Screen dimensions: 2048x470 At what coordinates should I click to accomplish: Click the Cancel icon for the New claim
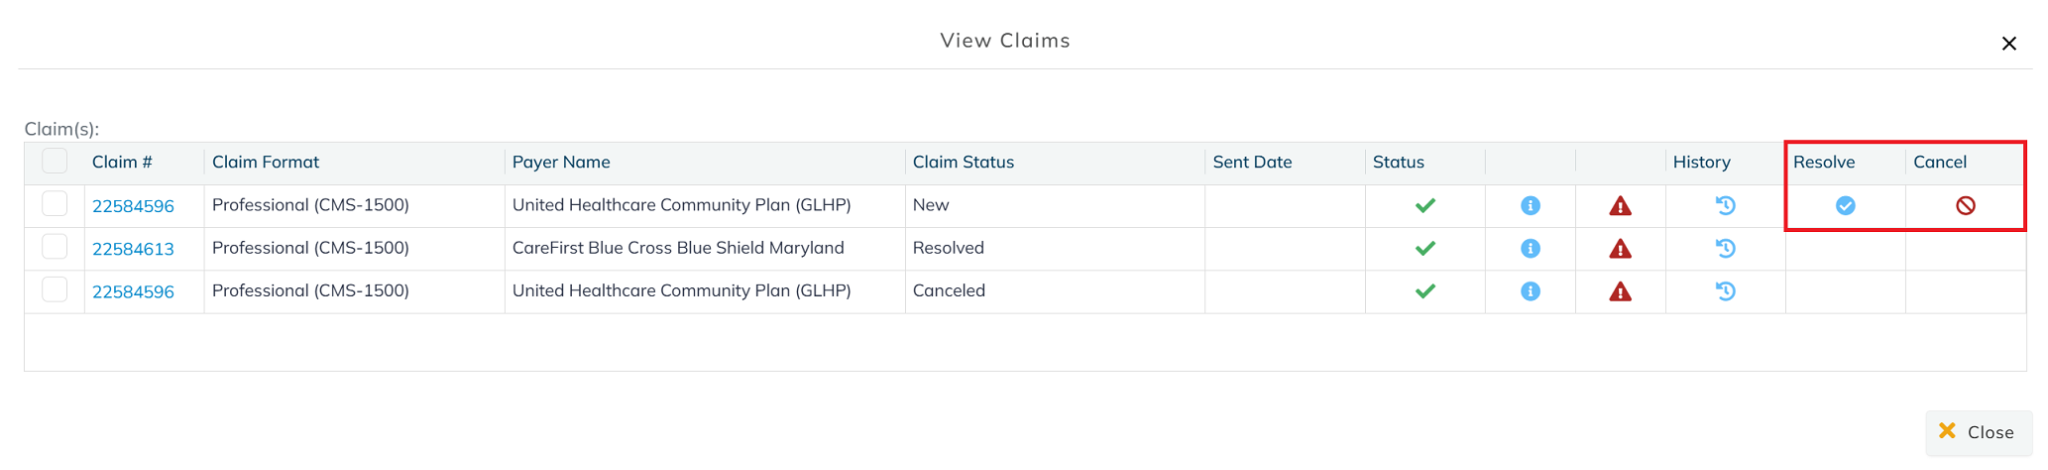pos(1965,206)
